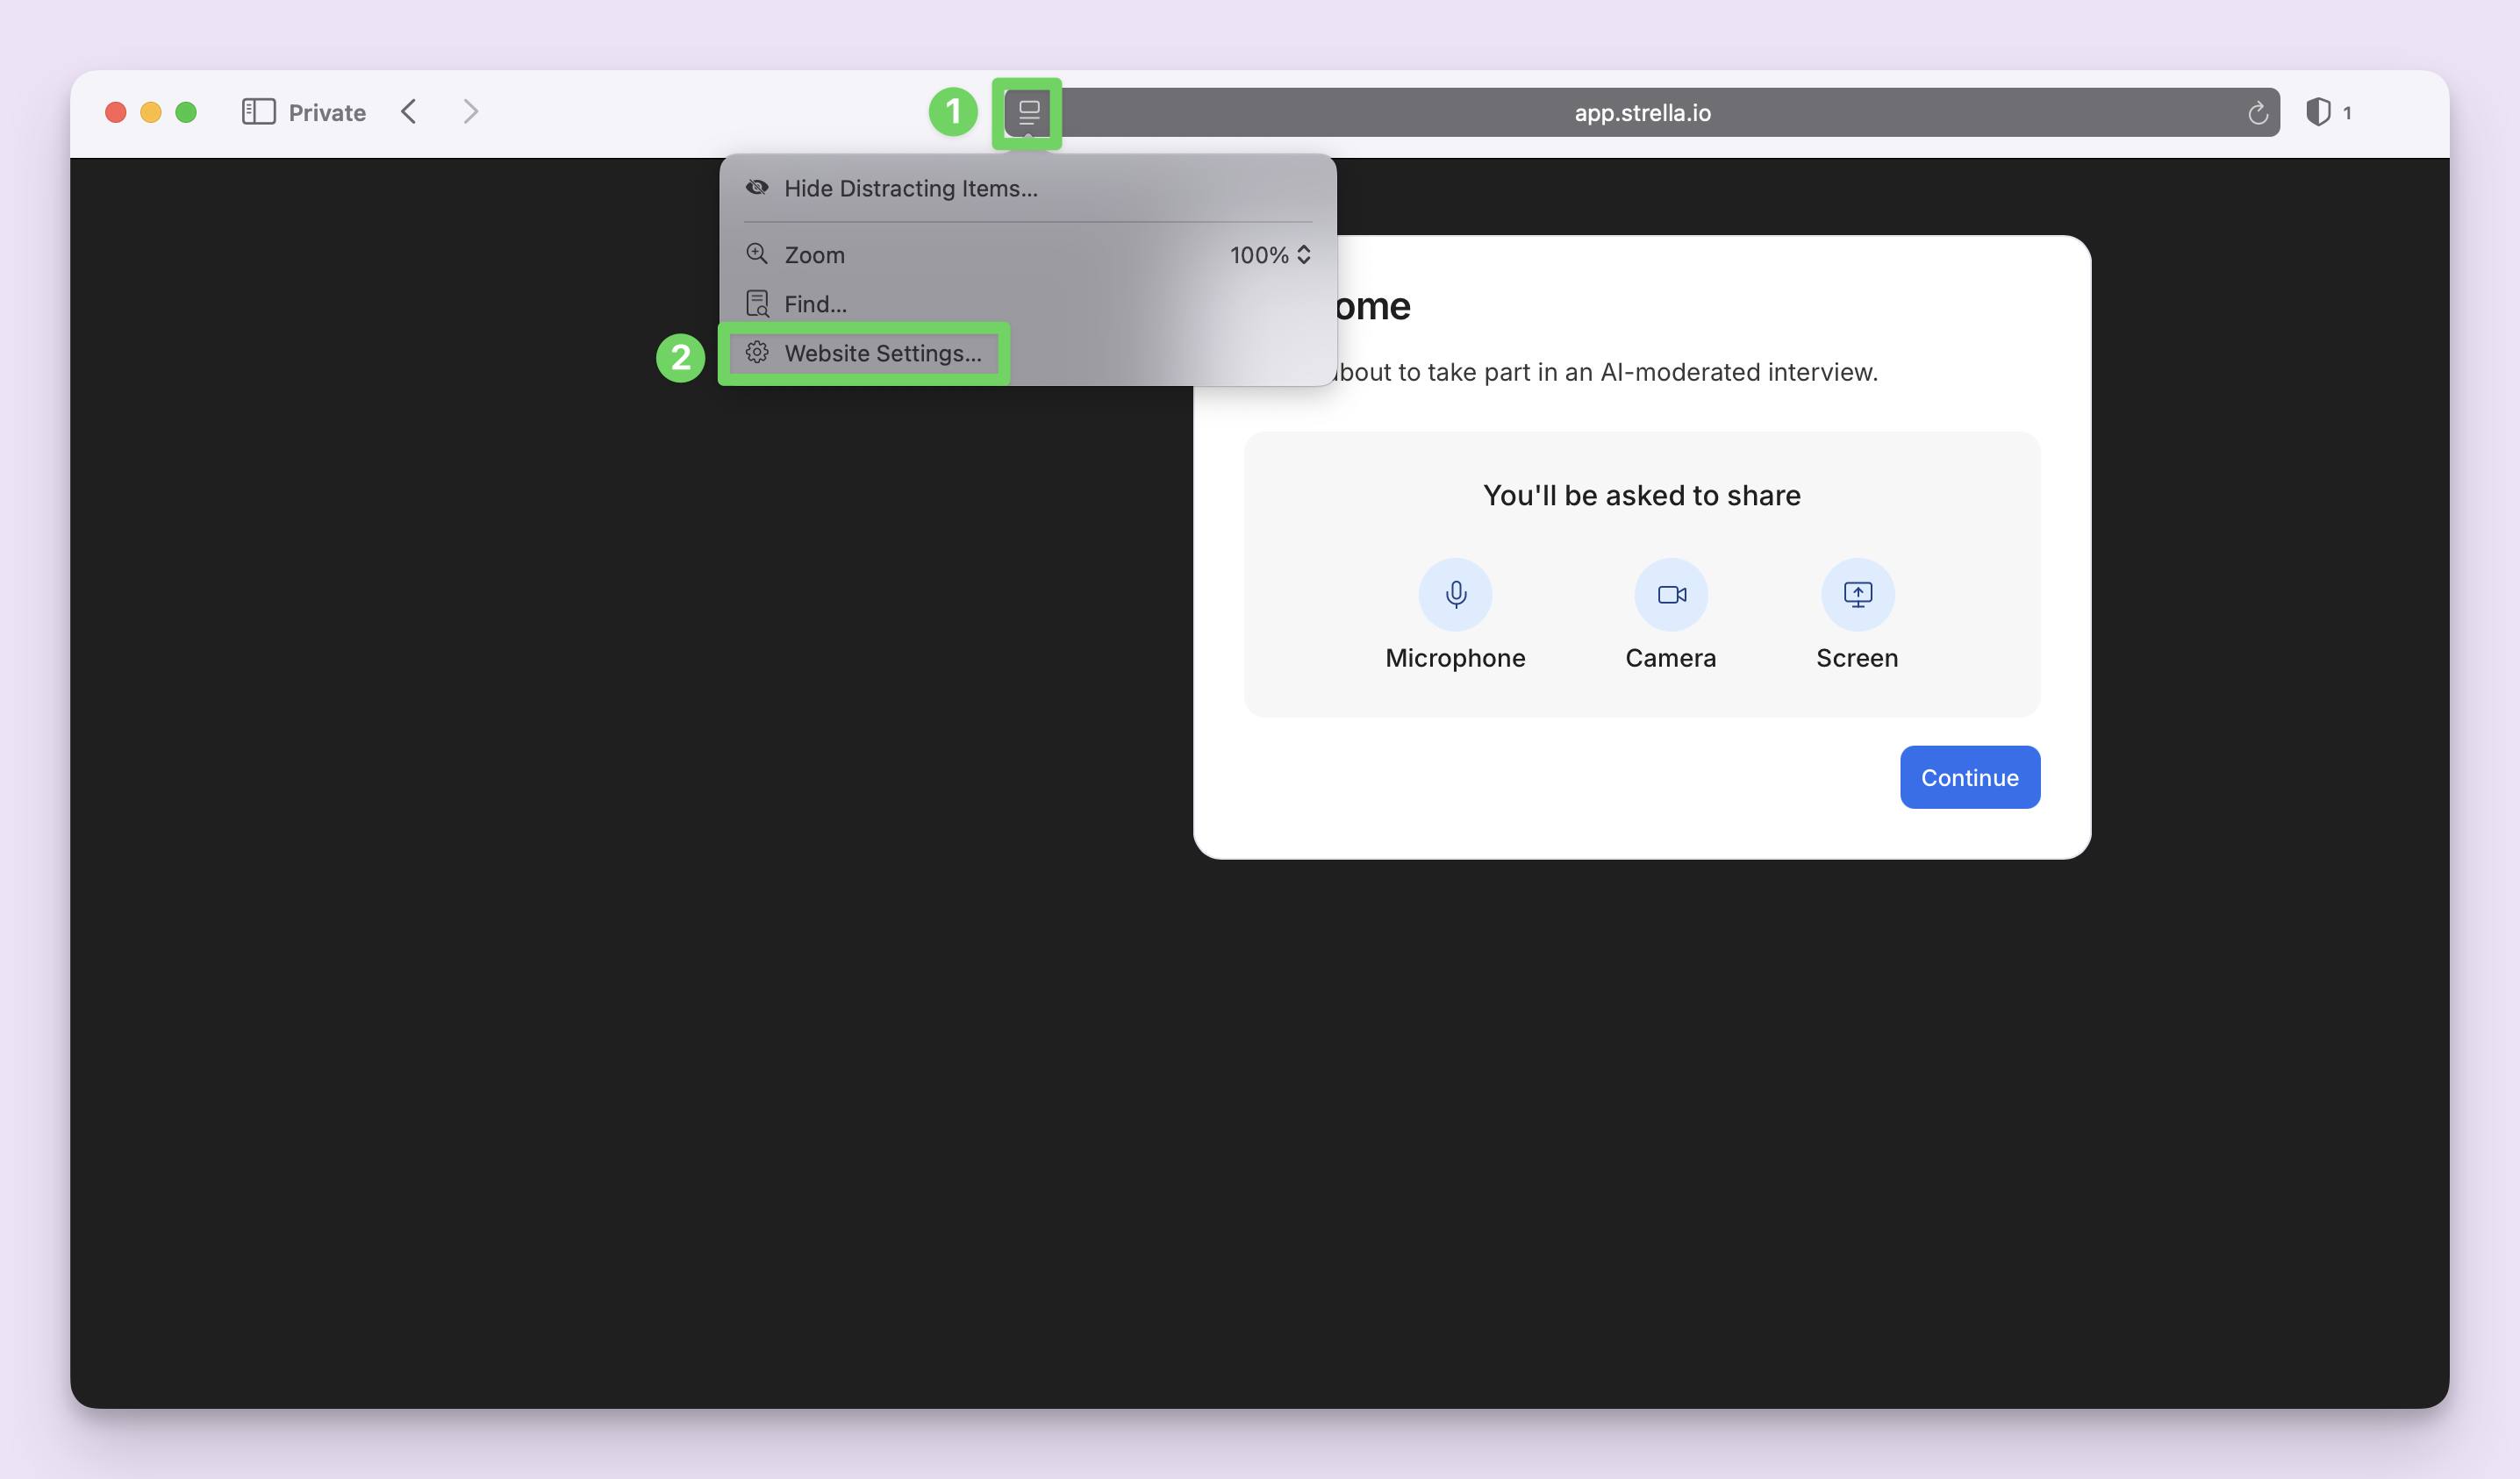The width and height of the screenshot is (2520, 1479).
Task: Click the reload page icon
Action: [2257, 113]
